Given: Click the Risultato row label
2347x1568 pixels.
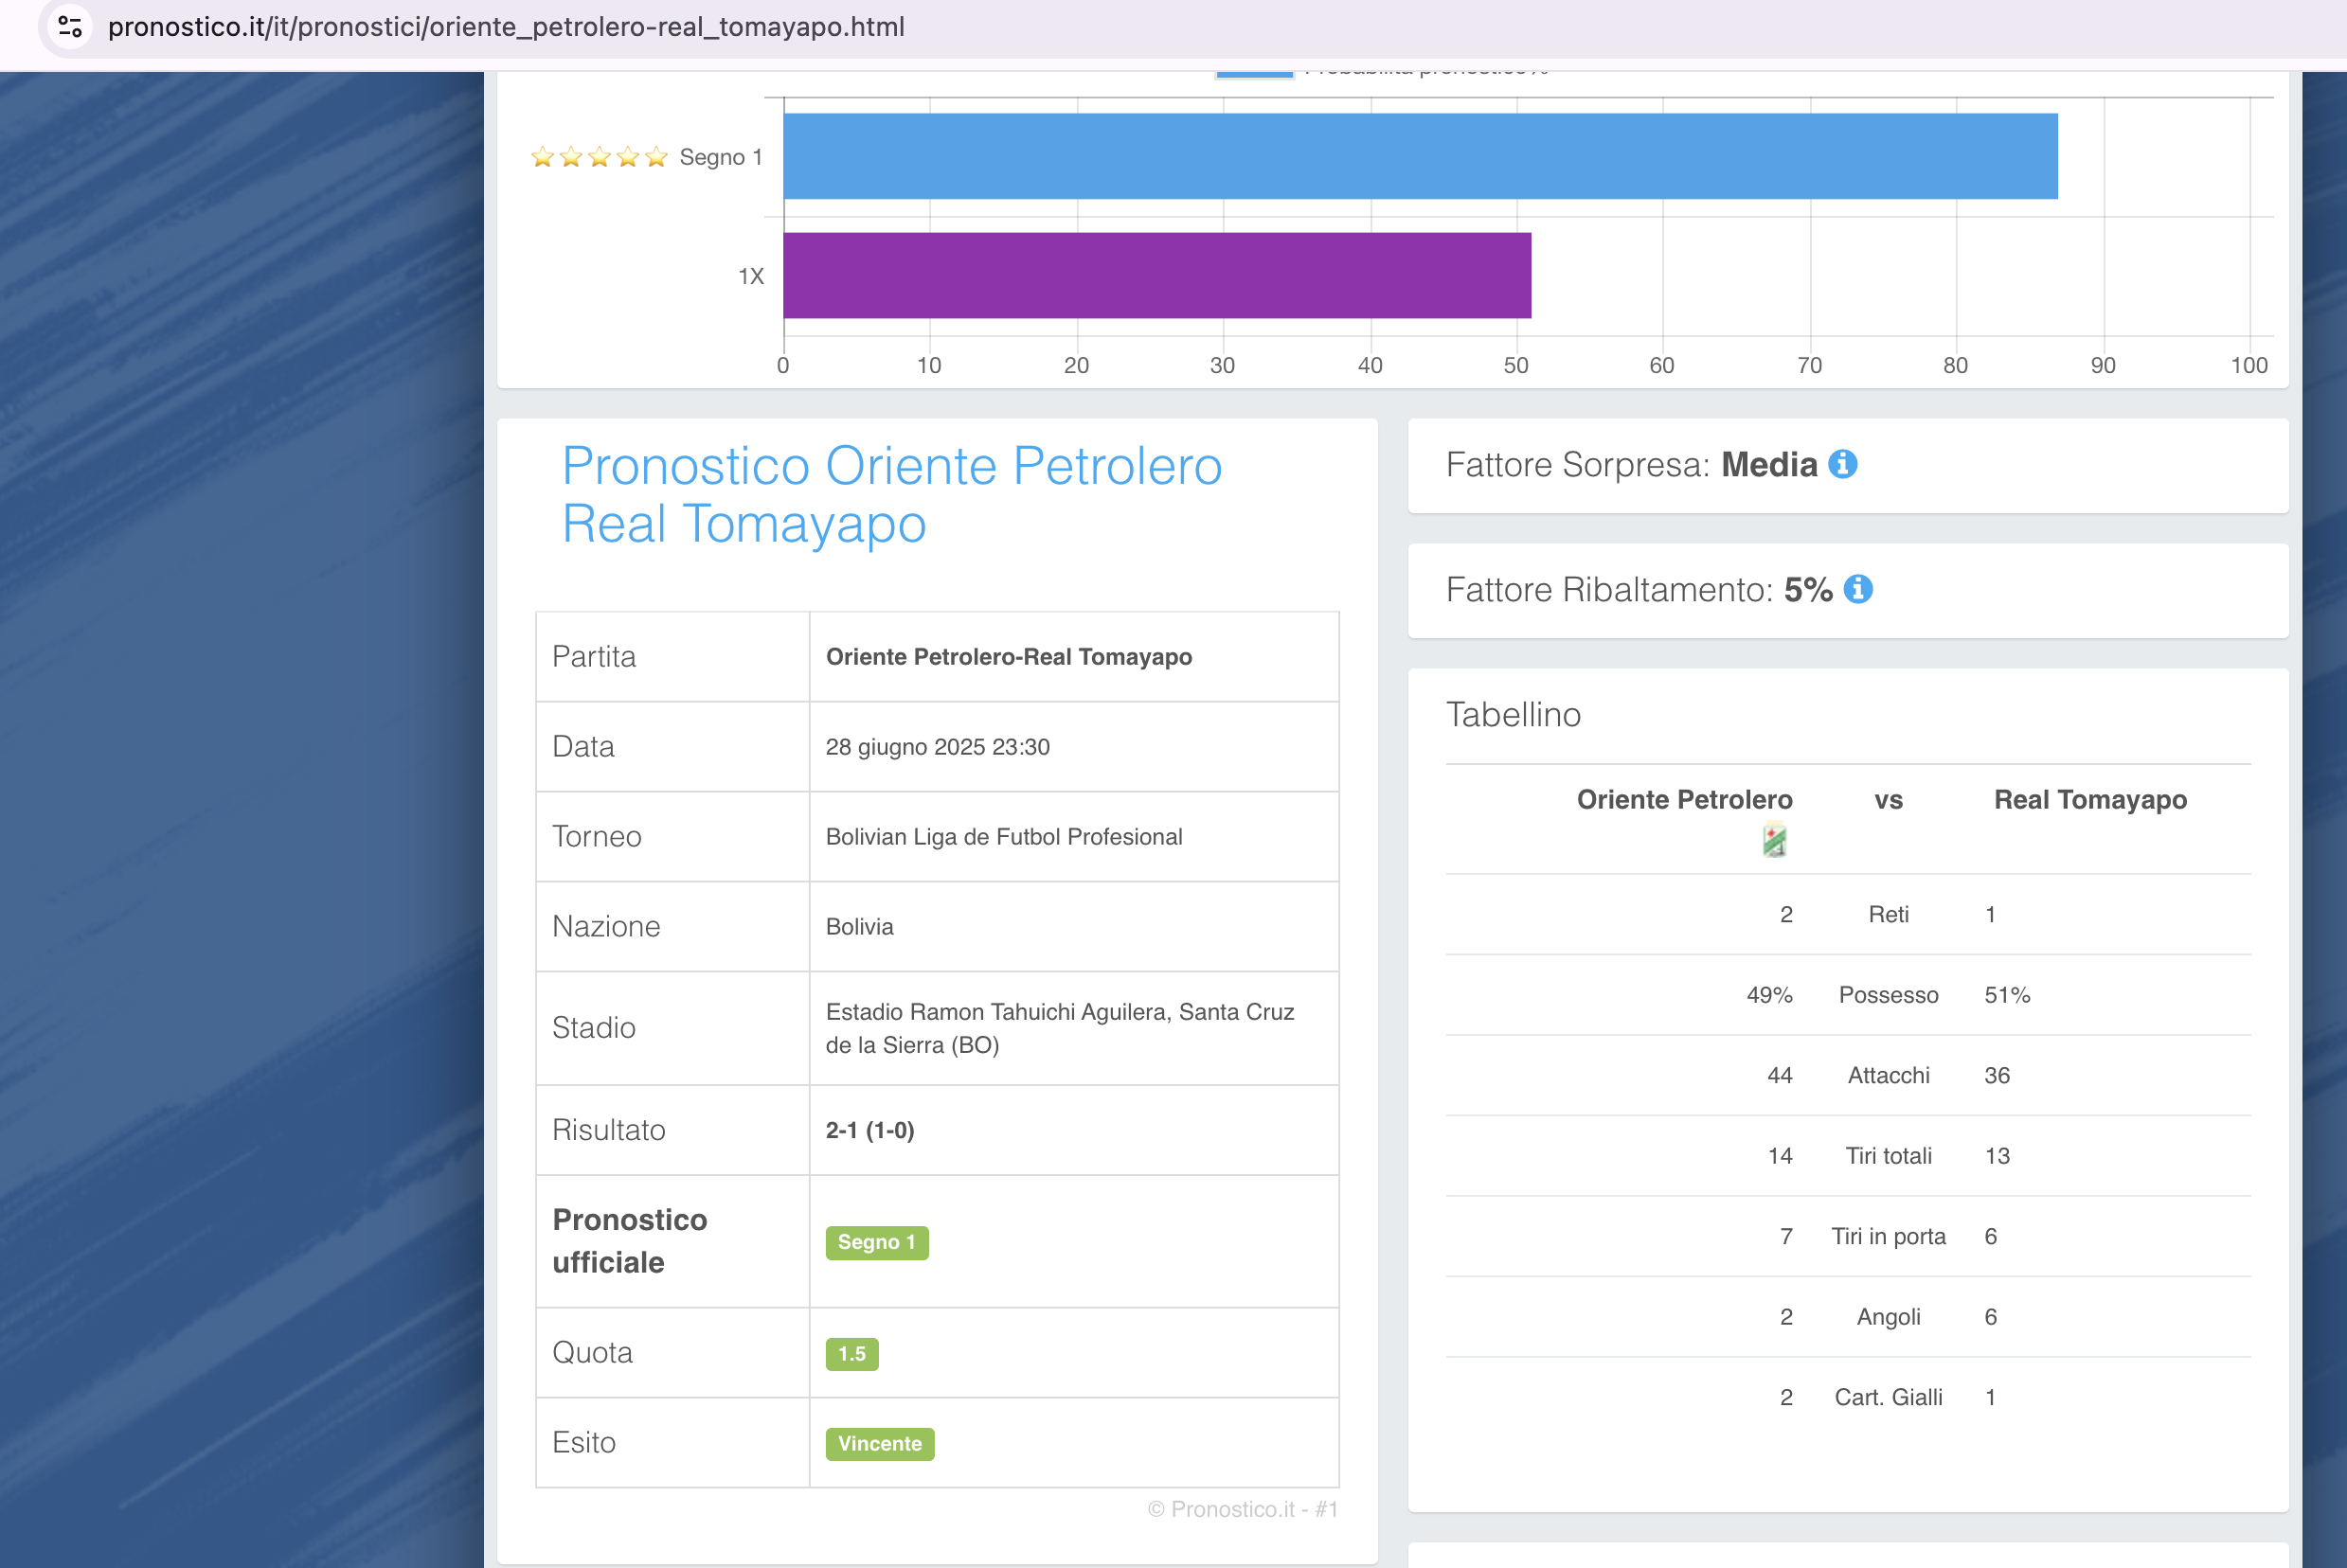Looking at the screenshot, I should pyautogui.click(x=609, y=1130).
